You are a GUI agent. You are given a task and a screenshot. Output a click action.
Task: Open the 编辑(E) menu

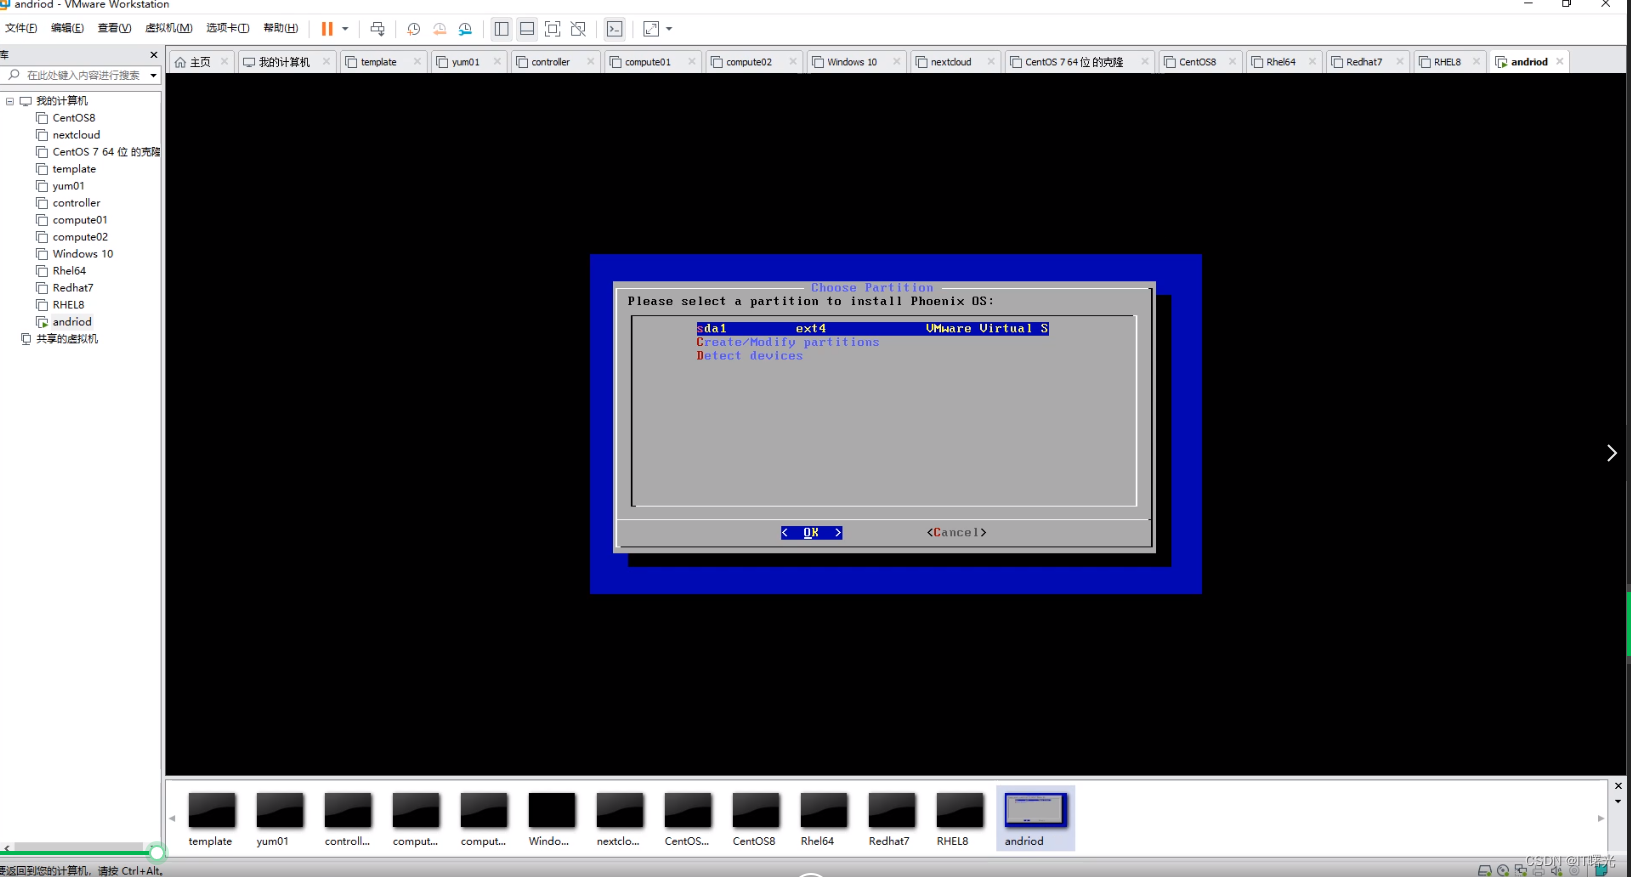point(67,28)
